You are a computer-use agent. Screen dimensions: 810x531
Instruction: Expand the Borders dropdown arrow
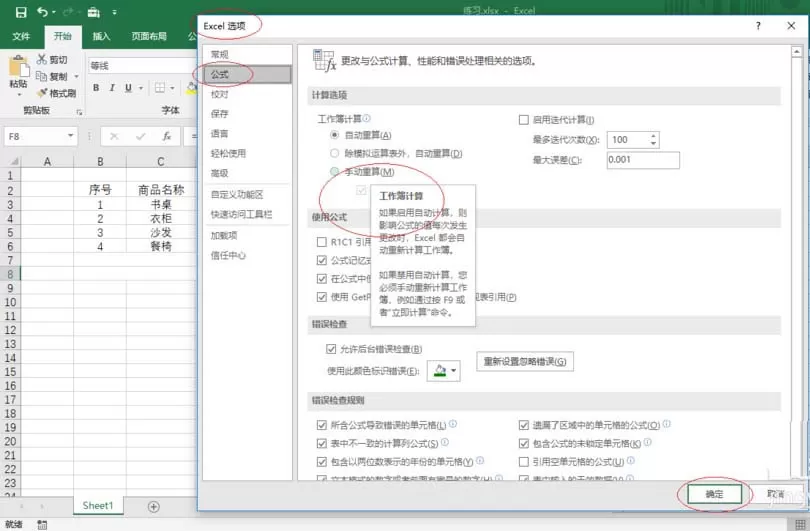pos(172,88)
